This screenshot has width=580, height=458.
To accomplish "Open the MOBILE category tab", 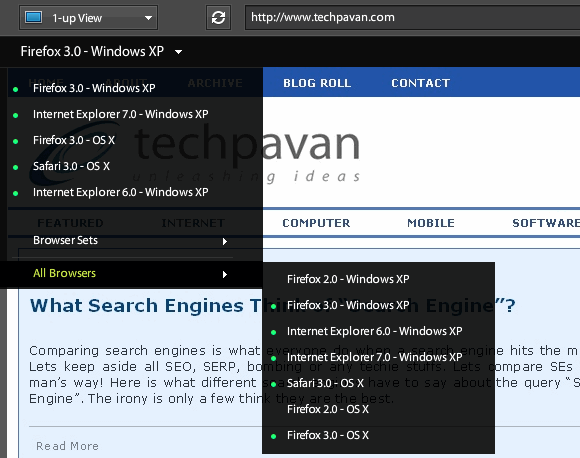I will click(x=431, y=223).
